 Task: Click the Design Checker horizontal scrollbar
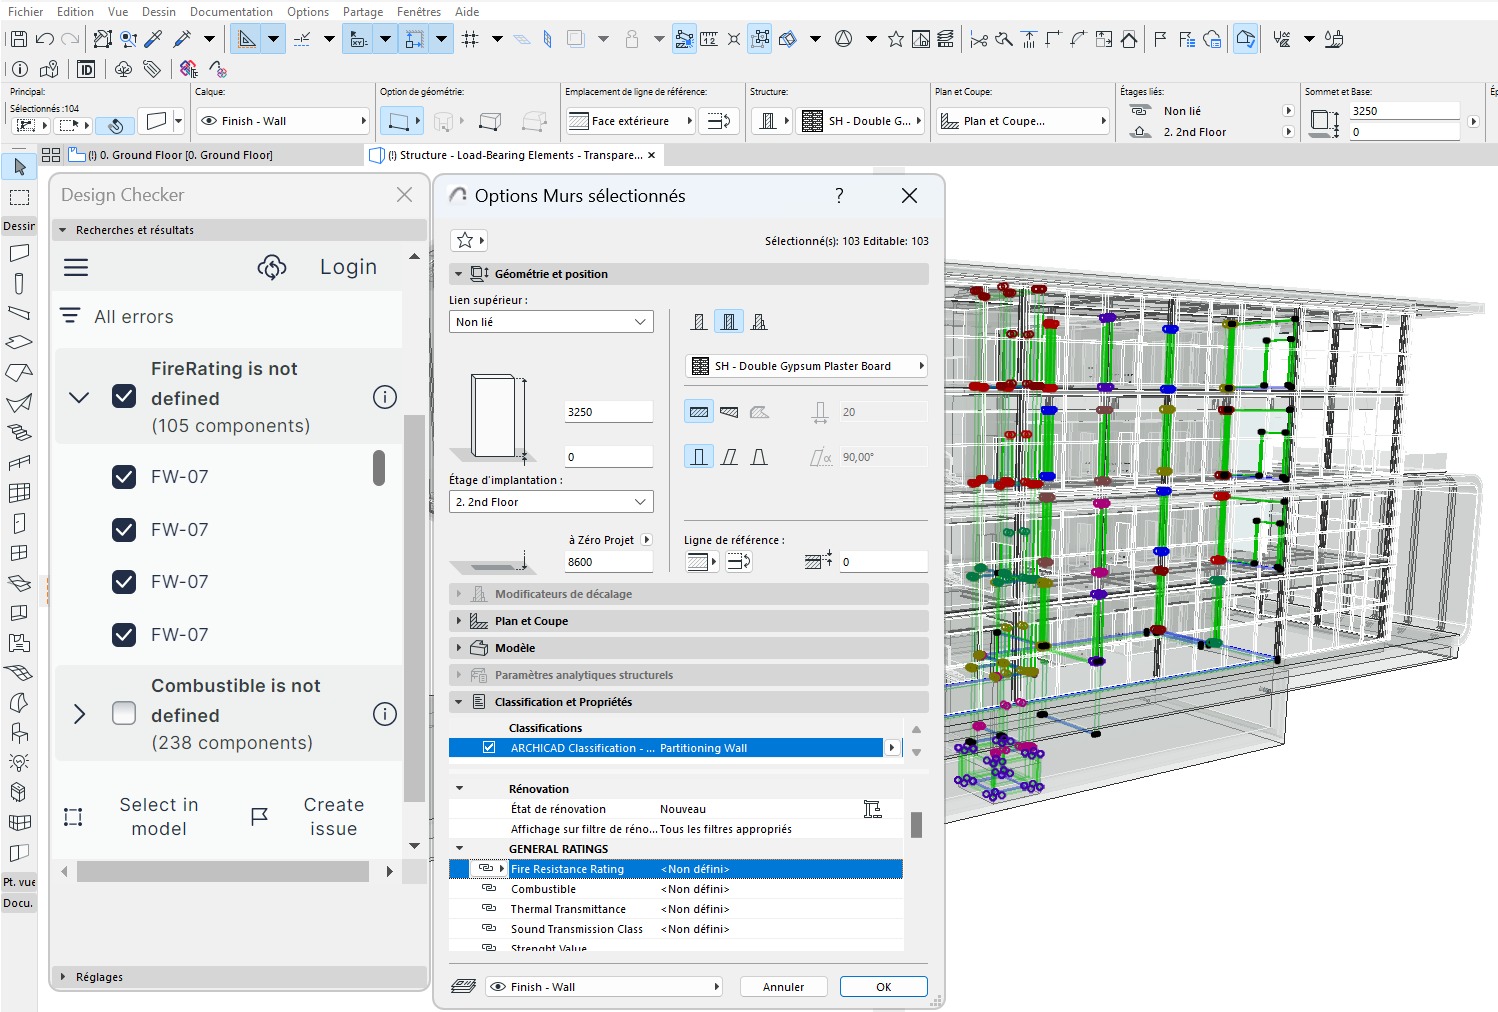(x=222, y=872)
